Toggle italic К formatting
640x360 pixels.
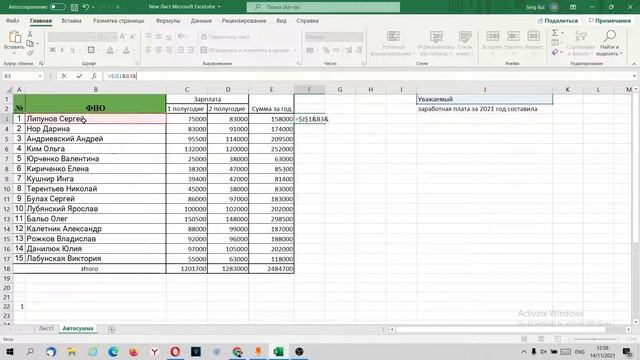[62, 50]
